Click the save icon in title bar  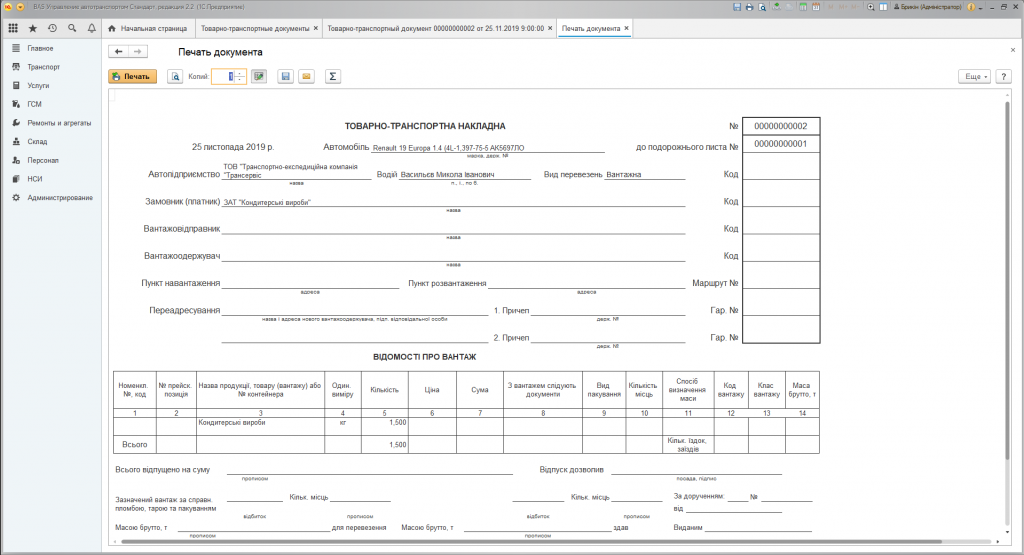coord(737,7)
